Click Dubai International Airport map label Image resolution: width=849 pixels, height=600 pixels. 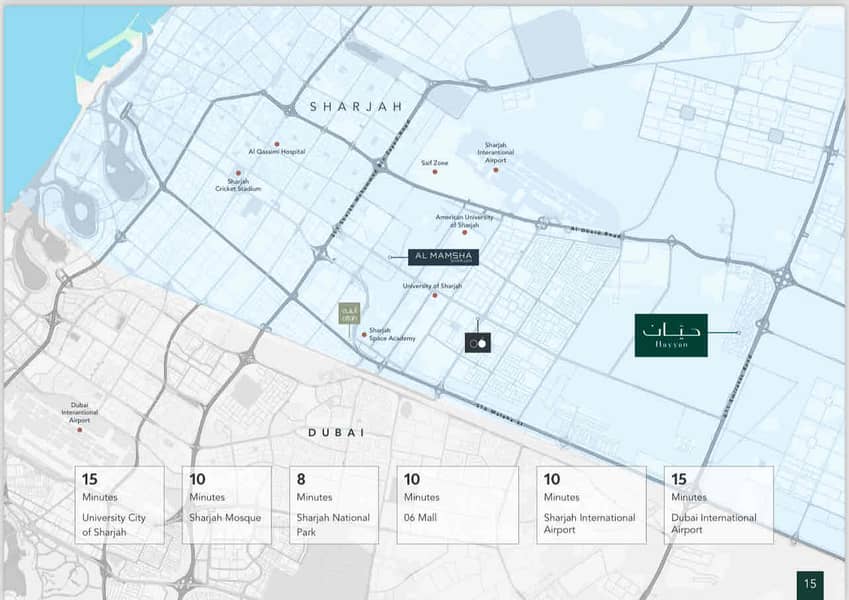(x=79, y=412)
